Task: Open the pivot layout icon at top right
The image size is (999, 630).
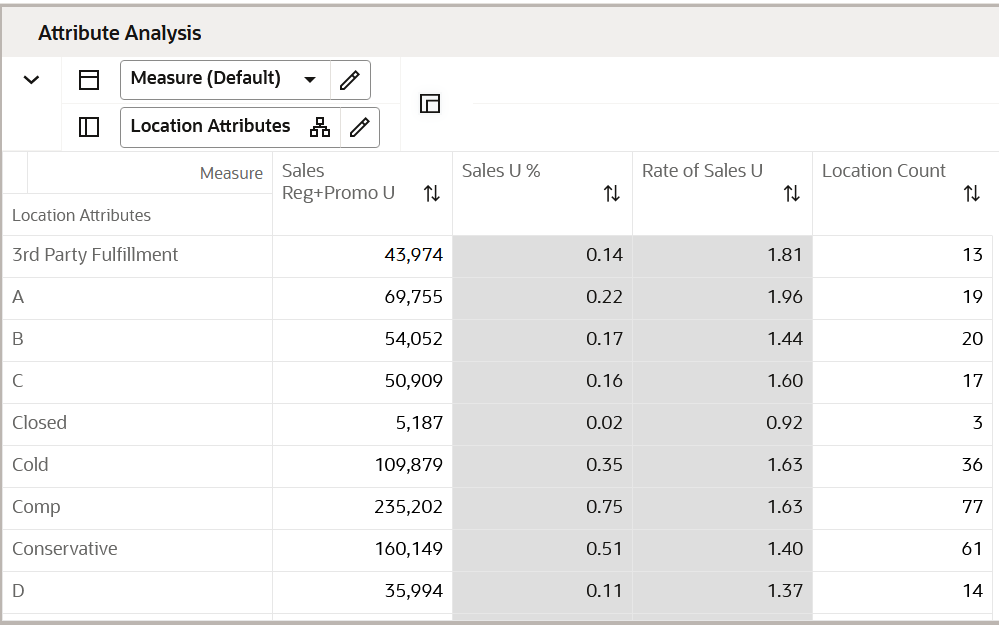Action: (429, 103)
